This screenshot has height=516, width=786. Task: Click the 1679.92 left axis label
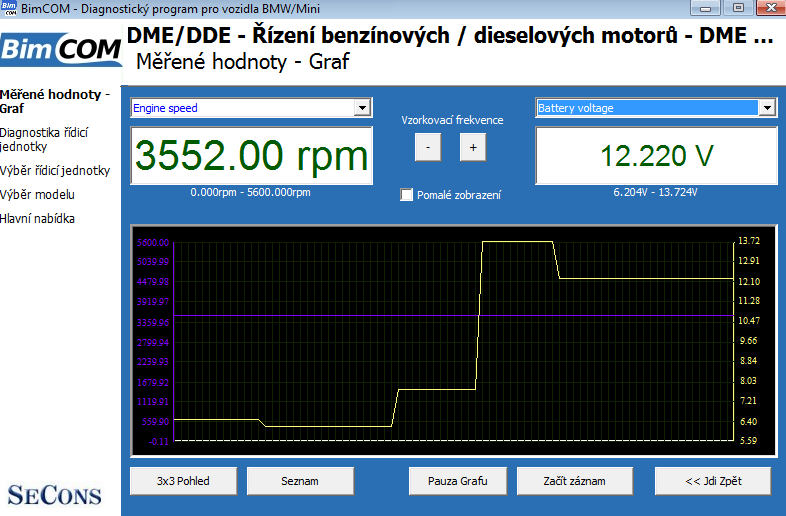[153, 383]
